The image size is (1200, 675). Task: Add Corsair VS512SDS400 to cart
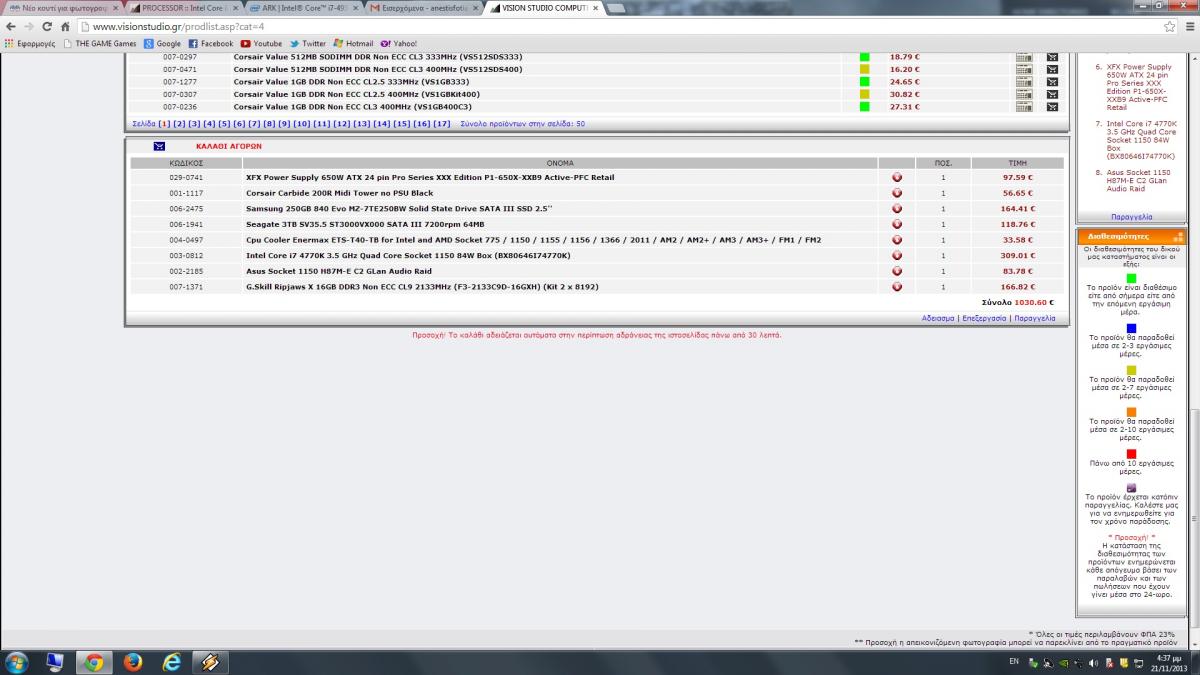(x=1052, y=69)
